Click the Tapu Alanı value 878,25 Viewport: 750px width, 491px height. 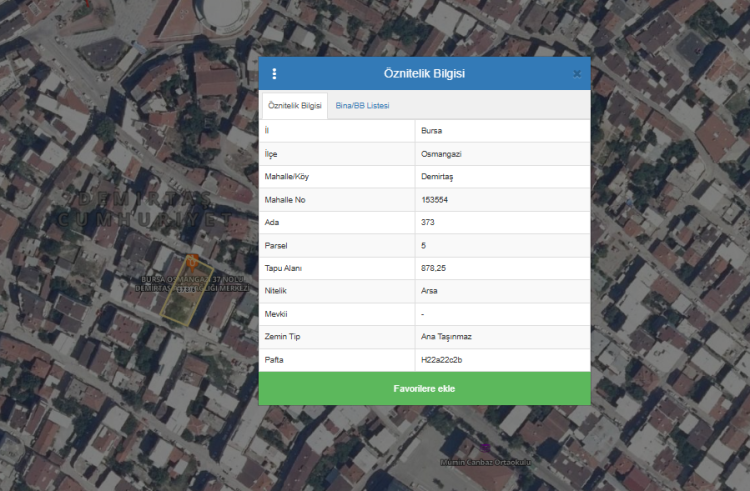tap(435, 268)
